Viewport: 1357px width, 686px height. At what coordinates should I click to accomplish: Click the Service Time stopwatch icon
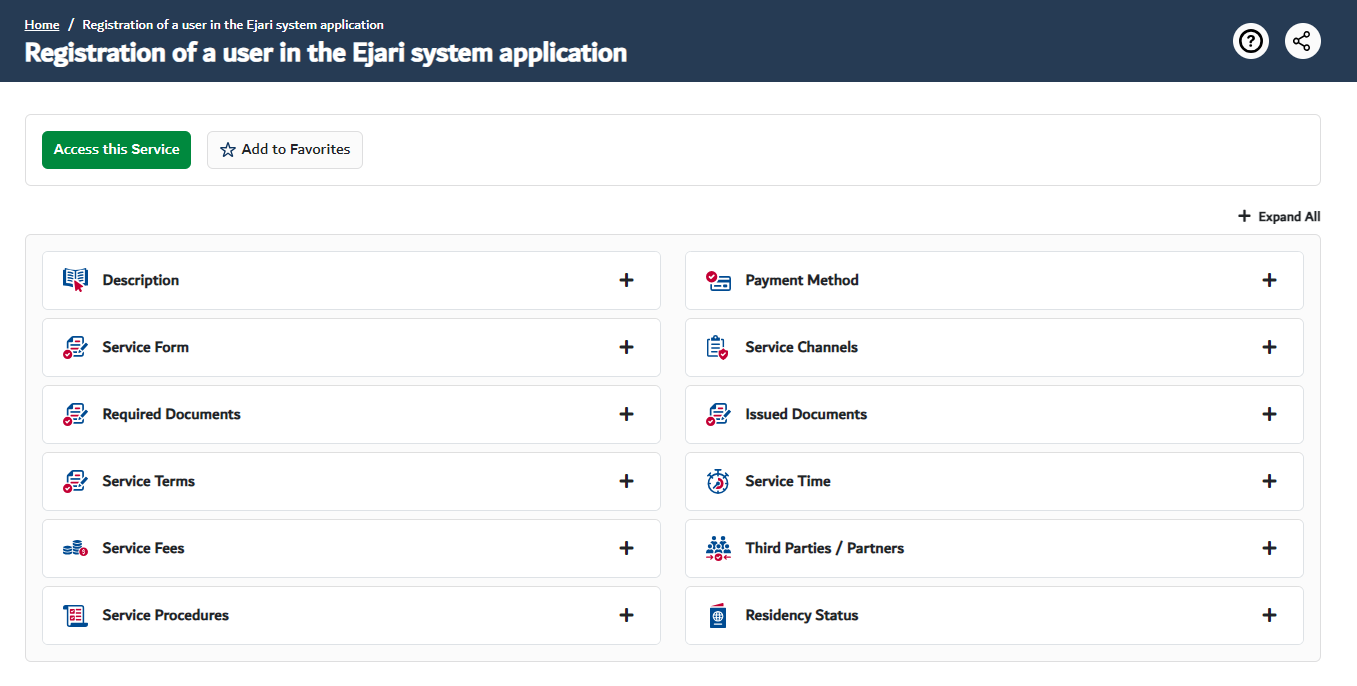718,481
